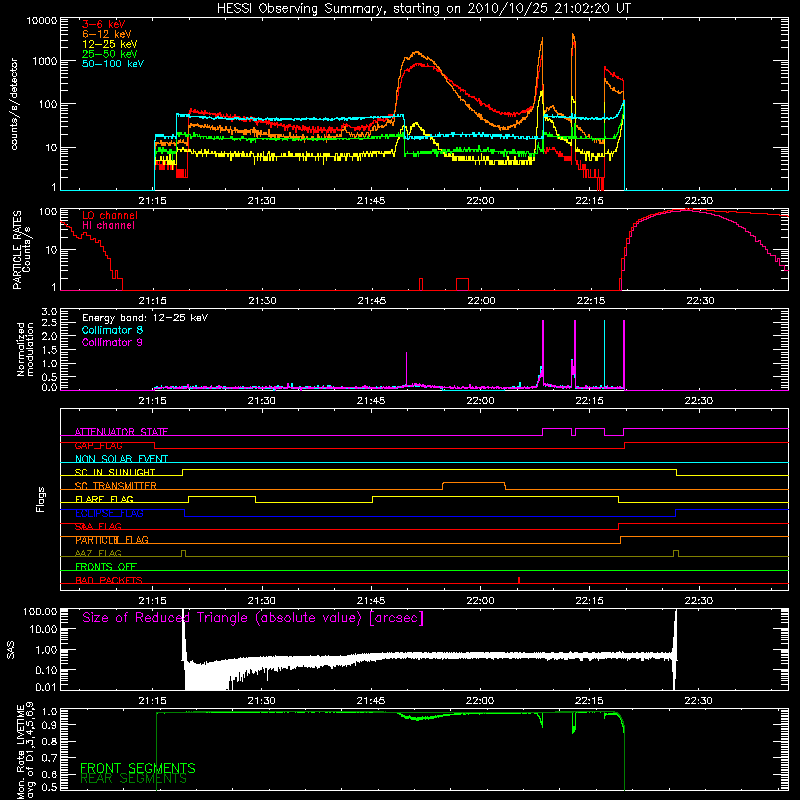Screen dimensions: 800x800
Task: Click the '10000' tick label on the counts axis
Action: click(x=42, y=21)
